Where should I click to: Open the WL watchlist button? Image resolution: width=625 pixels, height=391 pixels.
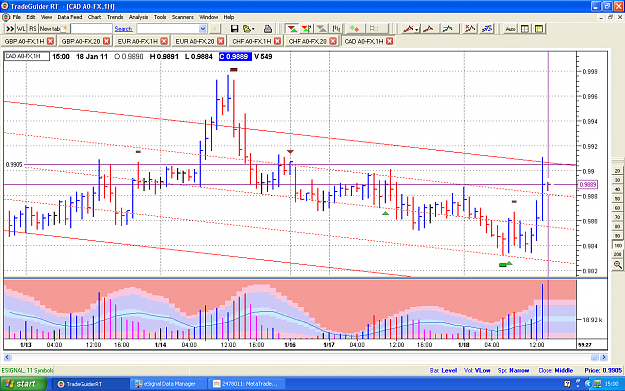[x=21, y=29]
